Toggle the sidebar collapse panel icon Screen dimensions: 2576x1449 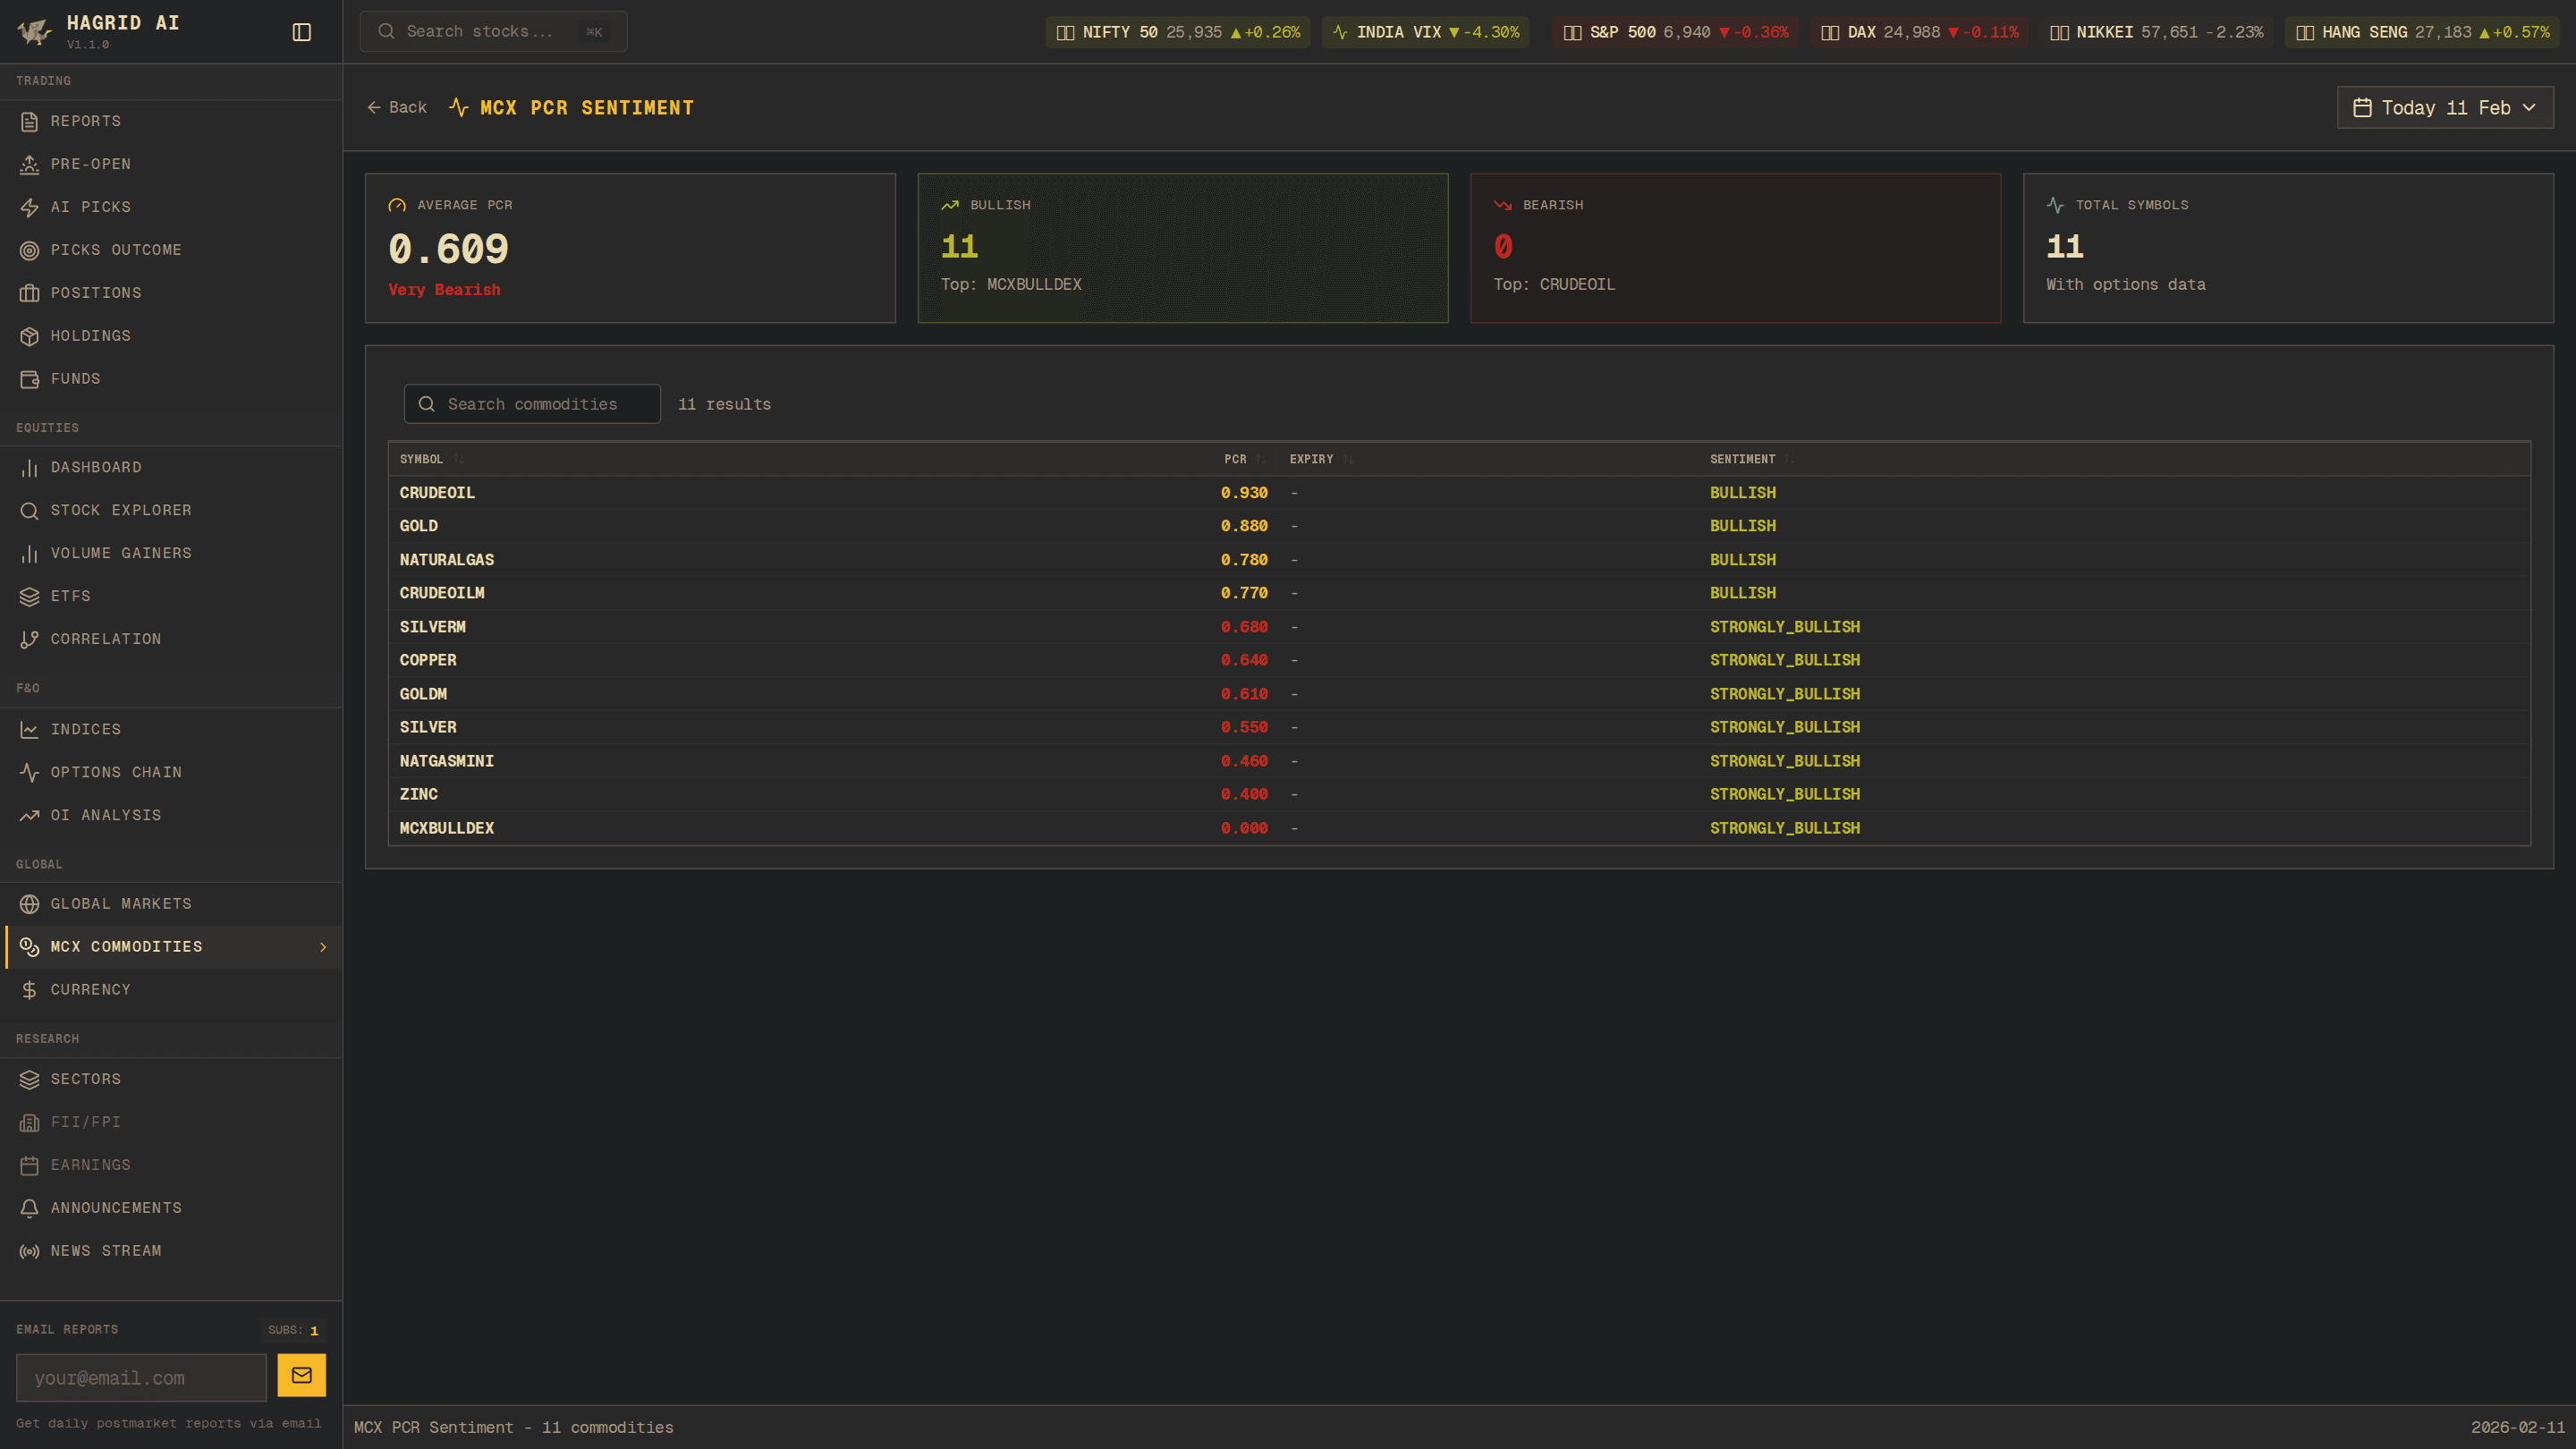(x=301, y=32)
